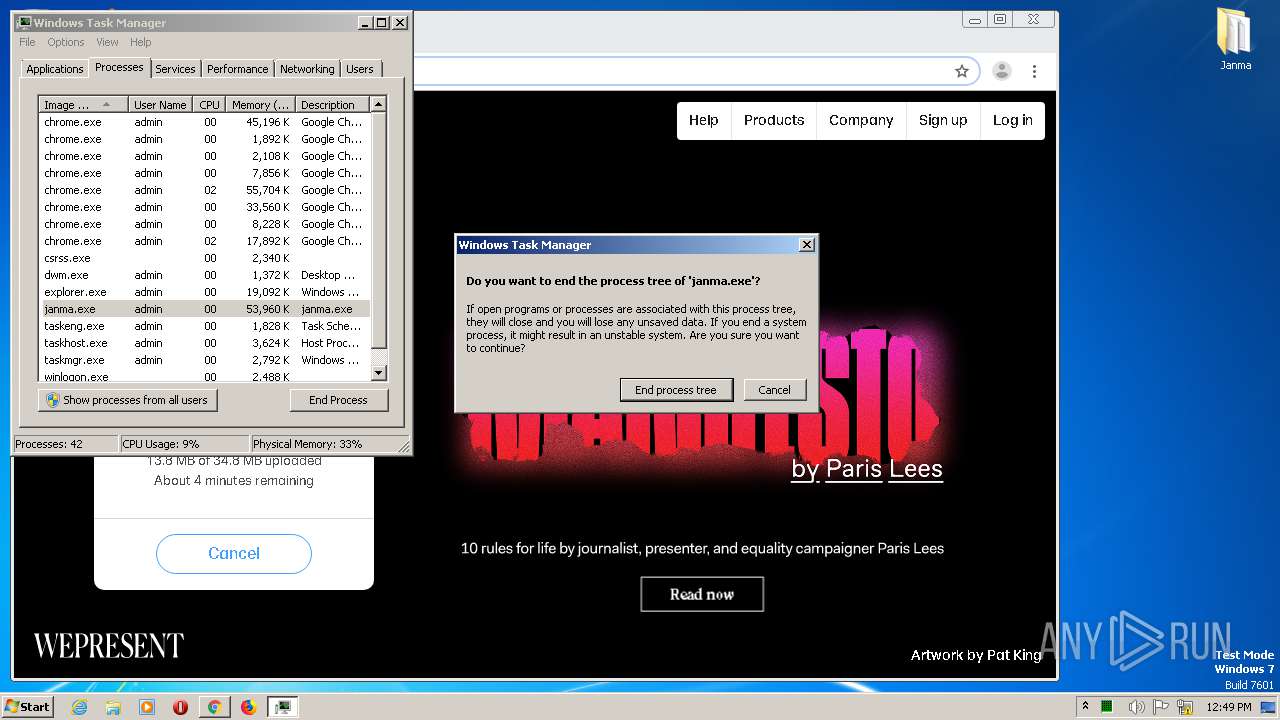Switch to the Networking tab
Screen dimensions: 1280x720
point(307,69)
